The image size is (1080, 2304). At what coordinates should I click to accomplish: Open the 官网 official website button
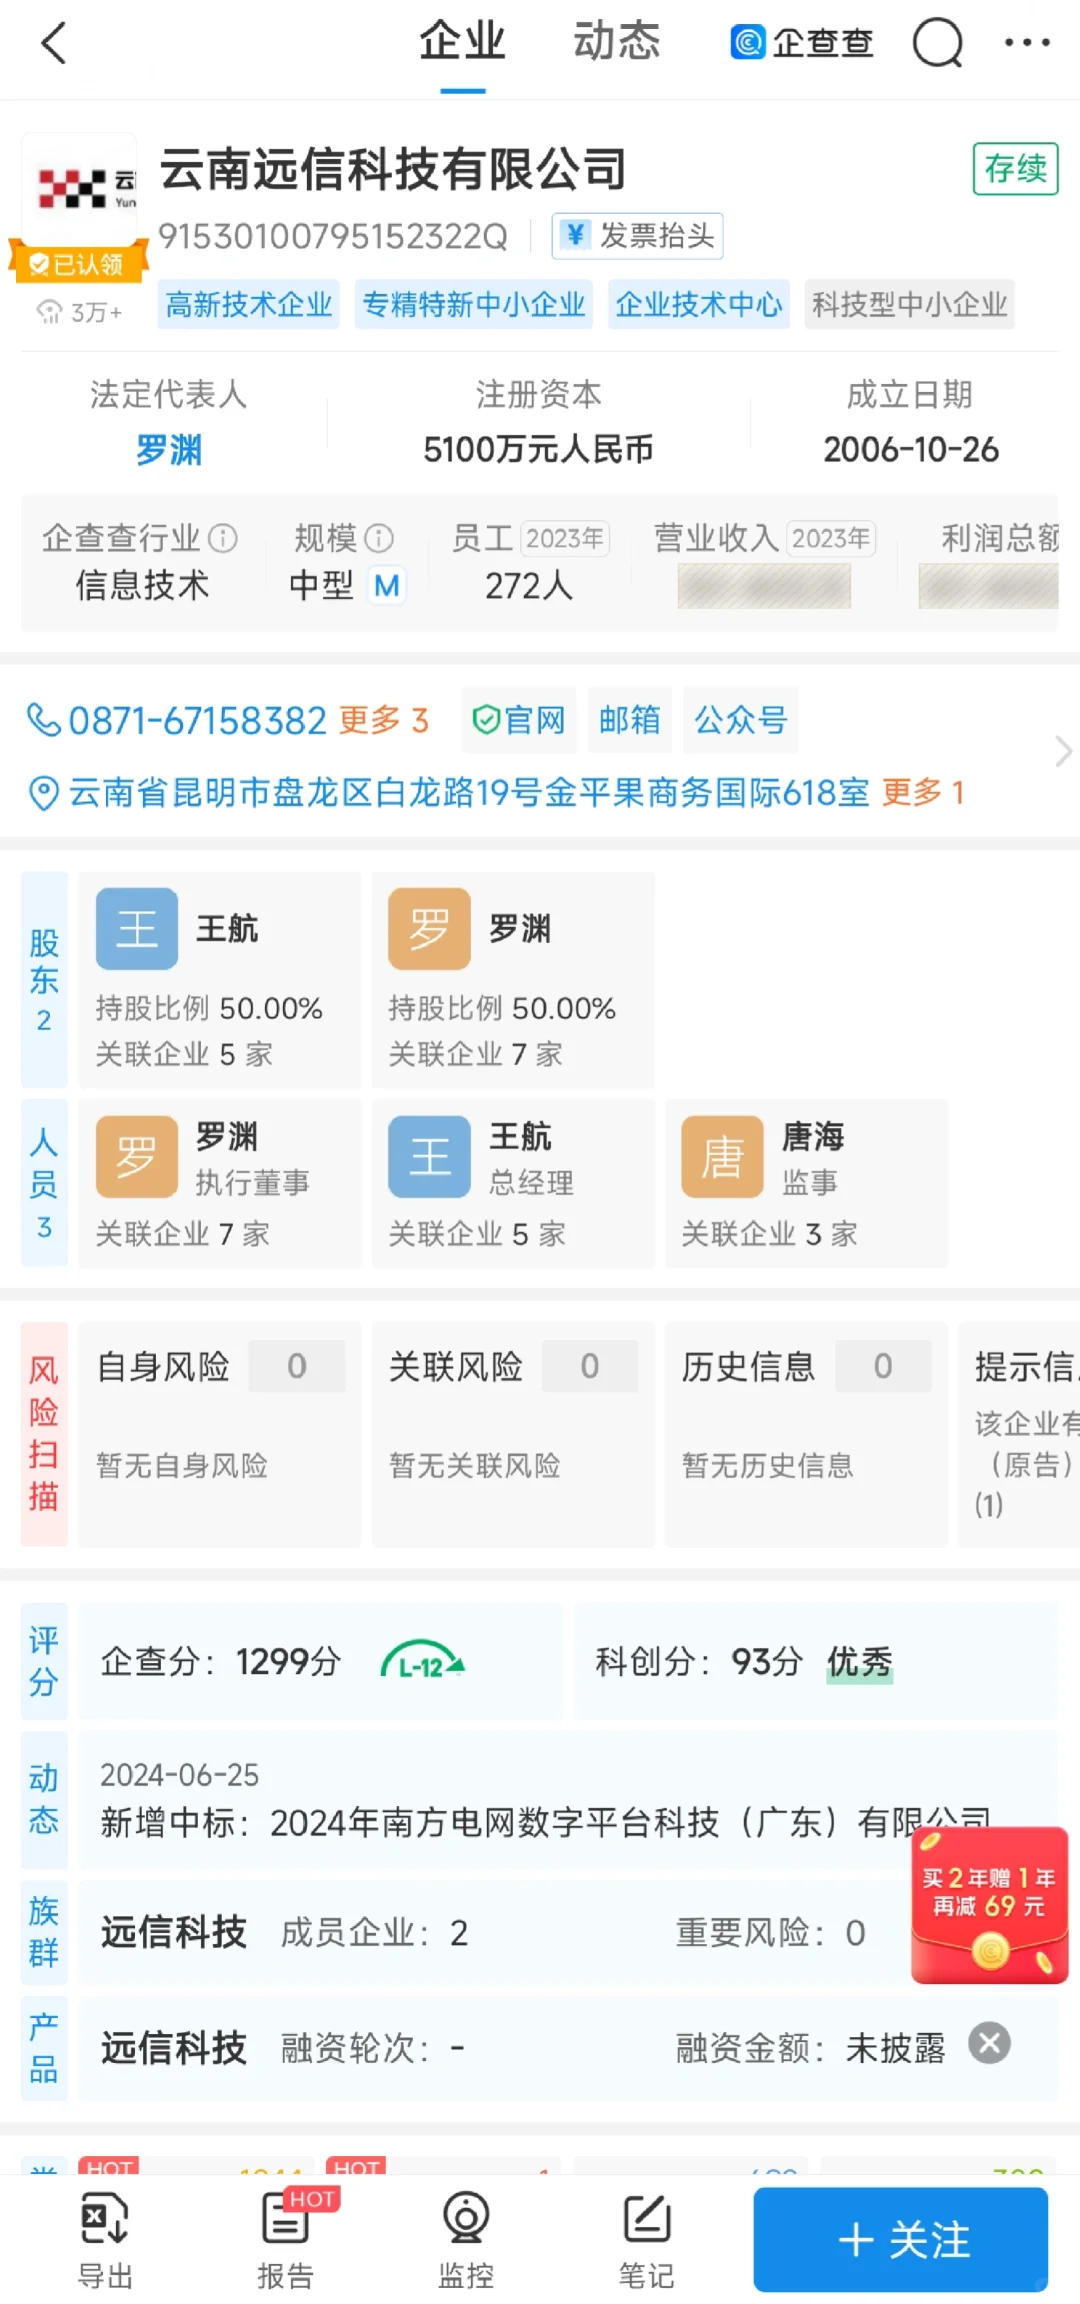(519, 720)
